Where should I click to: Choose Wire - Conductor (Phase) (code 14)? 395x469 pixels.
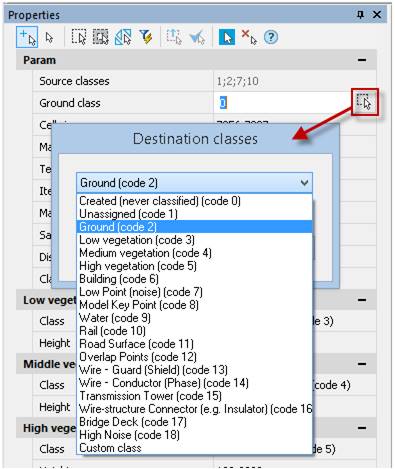[x=194, y=383]
